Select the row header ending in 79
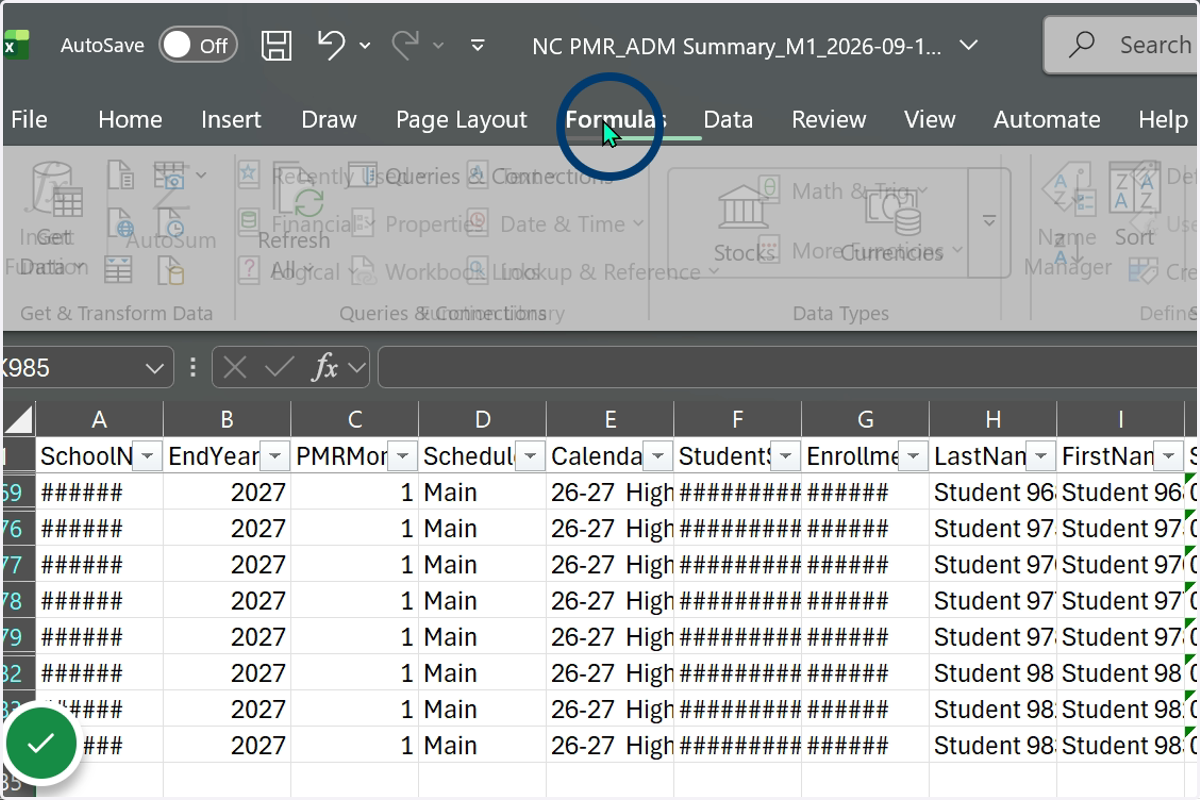Viewport: 1200px width, 800px height. [18, 636]
